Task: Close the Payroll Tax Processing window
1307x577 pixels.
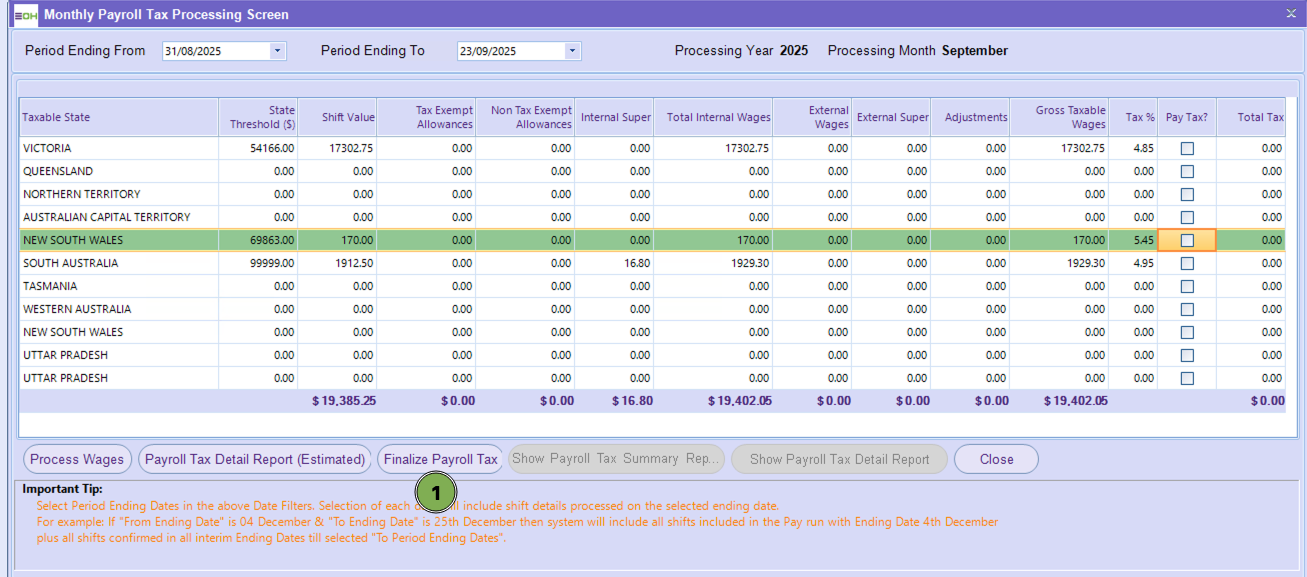Action: coord(1290,14)
